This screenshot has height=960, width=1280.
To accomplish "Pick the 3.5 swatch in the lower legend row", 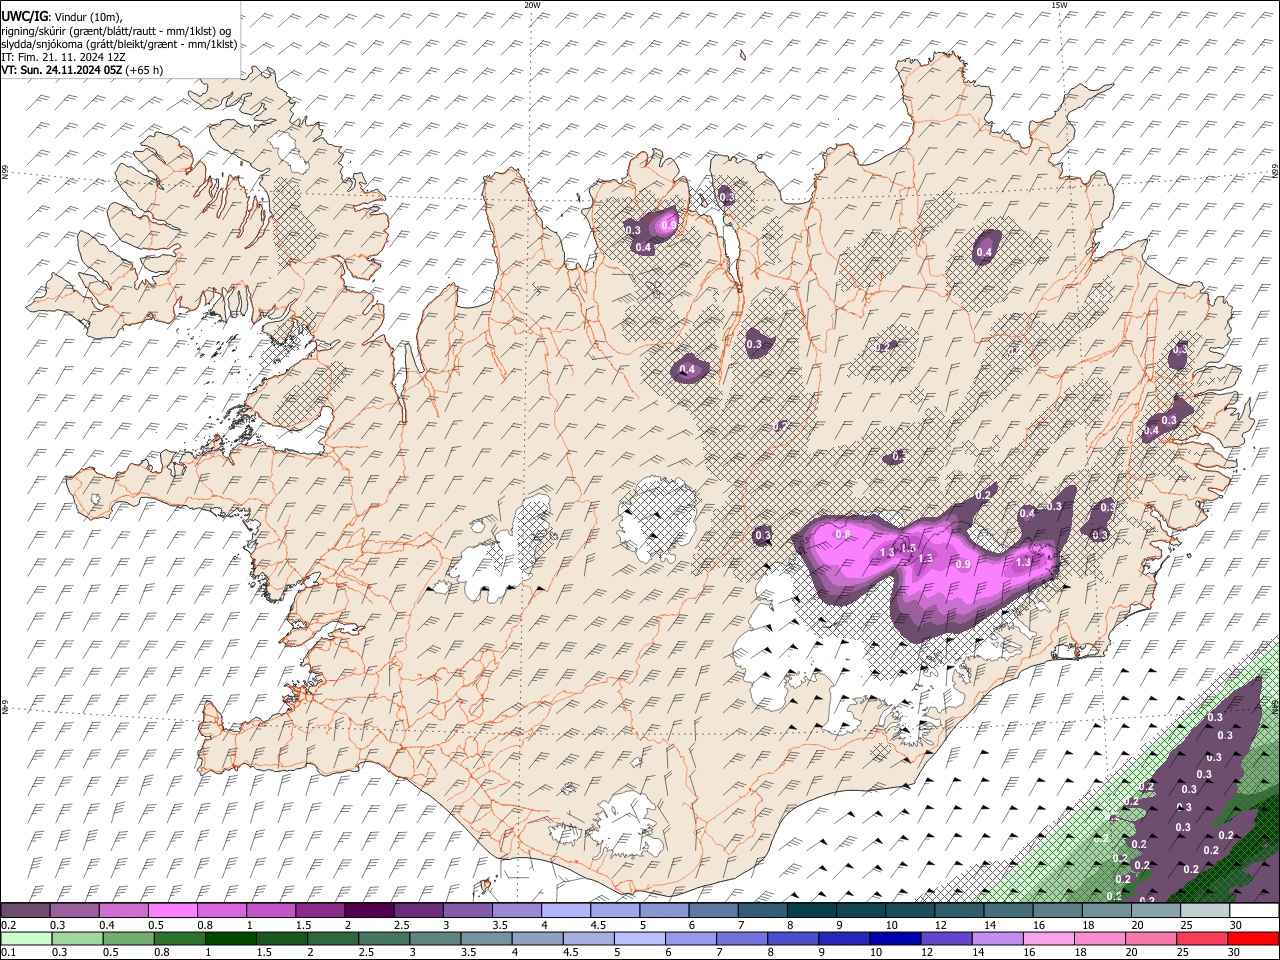I will [486, 938].
